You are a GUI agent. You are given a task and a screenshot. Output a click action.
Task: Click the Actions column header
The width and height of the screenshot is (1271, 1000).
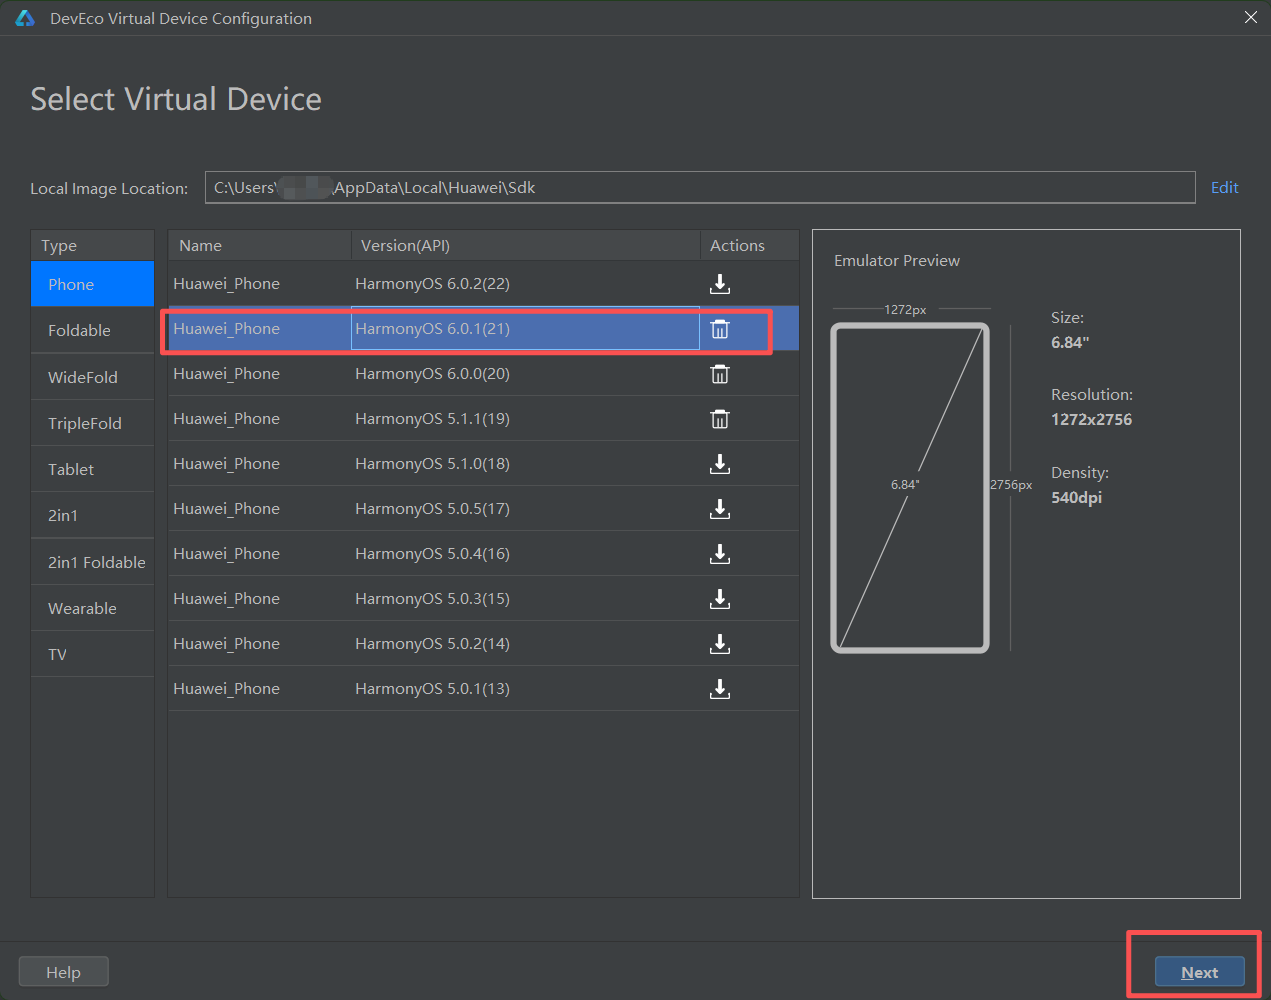click(x=749, y=245)
